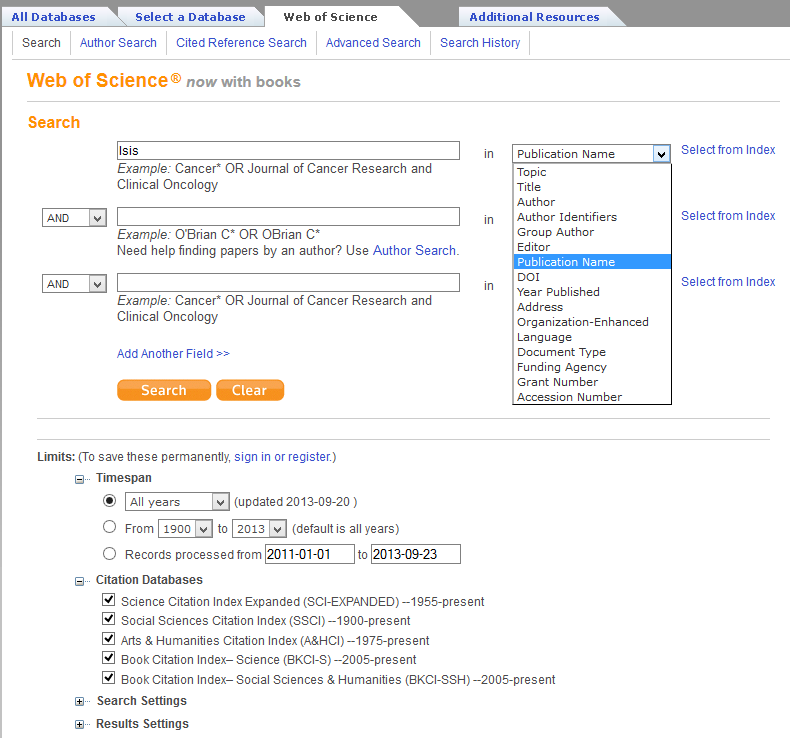Select the All years radio button
790x738 pixels.
tap(109, 501)
